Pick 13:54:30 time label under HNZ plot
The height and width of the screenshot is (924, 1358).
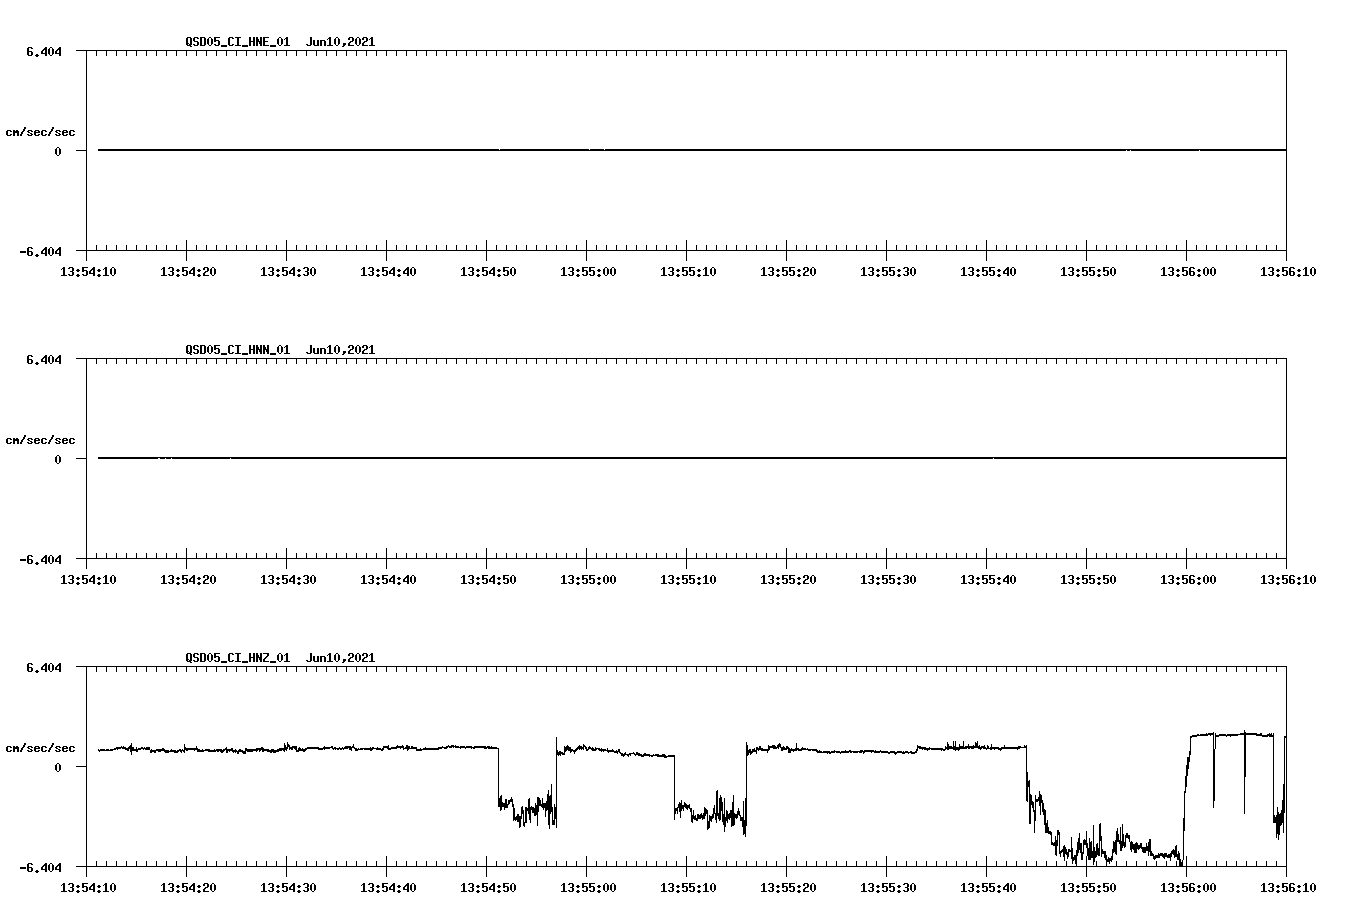(x=287, y=887)
